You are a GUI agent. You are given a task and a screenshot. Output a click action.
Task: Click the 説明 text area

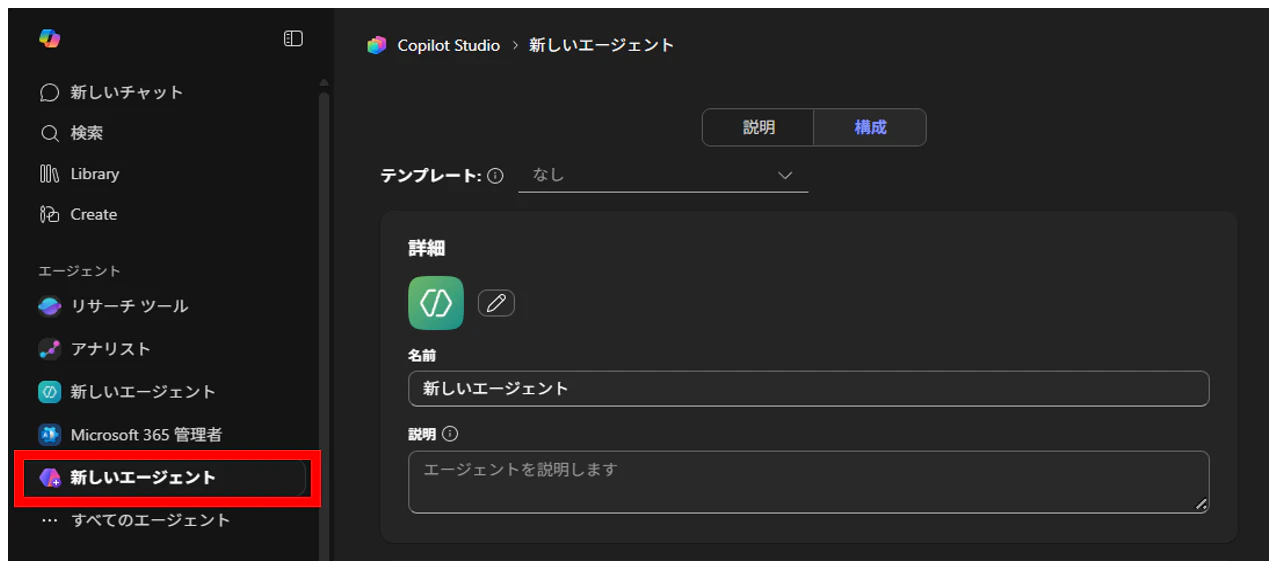point(809,482)
